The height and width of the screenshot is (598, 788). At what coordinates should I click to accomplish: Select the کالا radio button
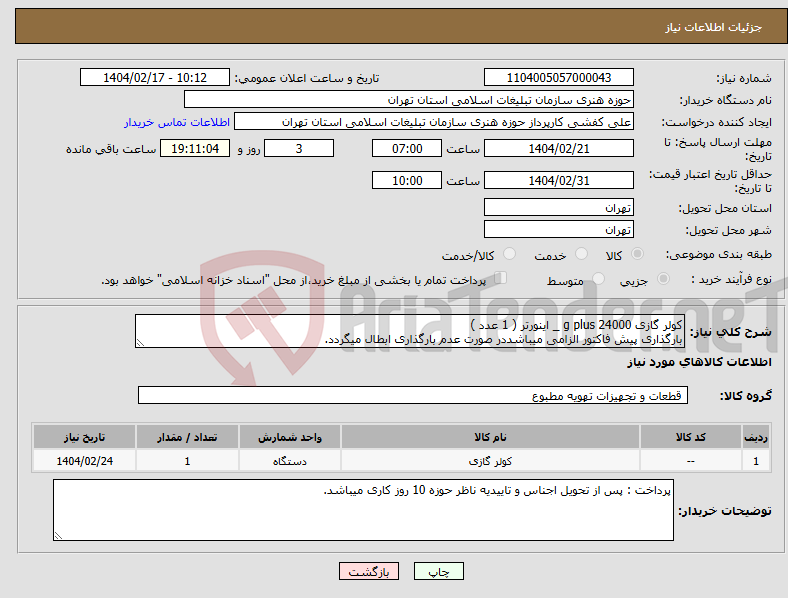click(x=637, y=254)
